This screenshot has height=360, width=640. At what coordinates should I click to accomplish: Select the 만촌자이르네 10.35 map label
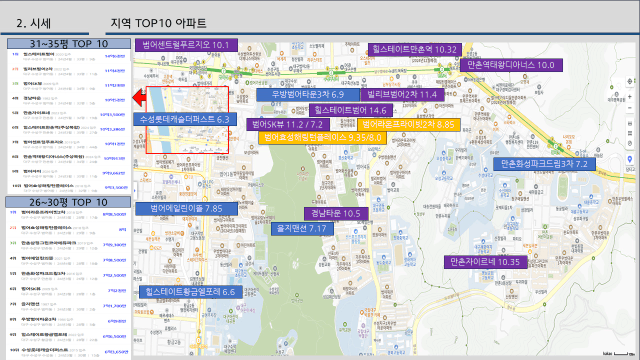tap(485, 262)
